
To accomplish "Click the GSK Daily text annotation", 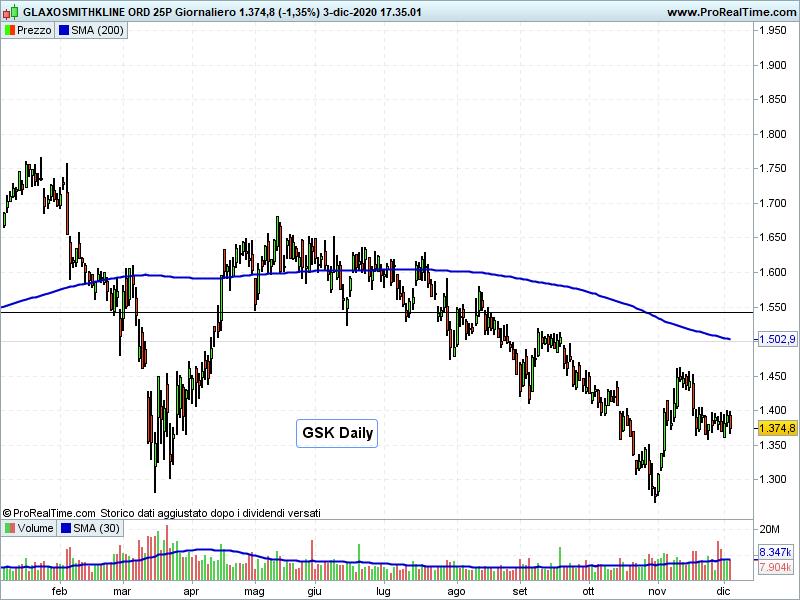I will click(x=337, y=433).
